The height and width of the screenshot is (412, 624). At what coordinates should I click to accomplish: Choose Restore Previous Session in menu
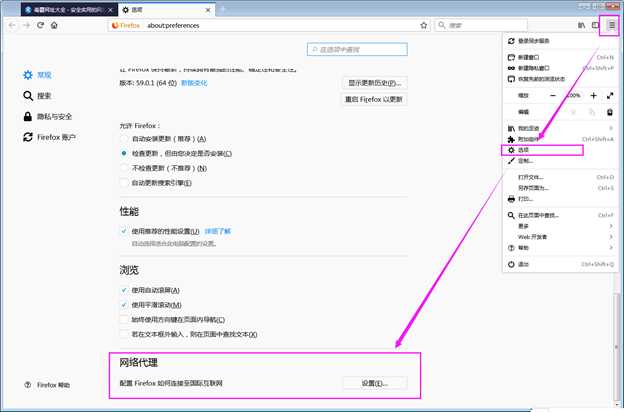[561, 79]
